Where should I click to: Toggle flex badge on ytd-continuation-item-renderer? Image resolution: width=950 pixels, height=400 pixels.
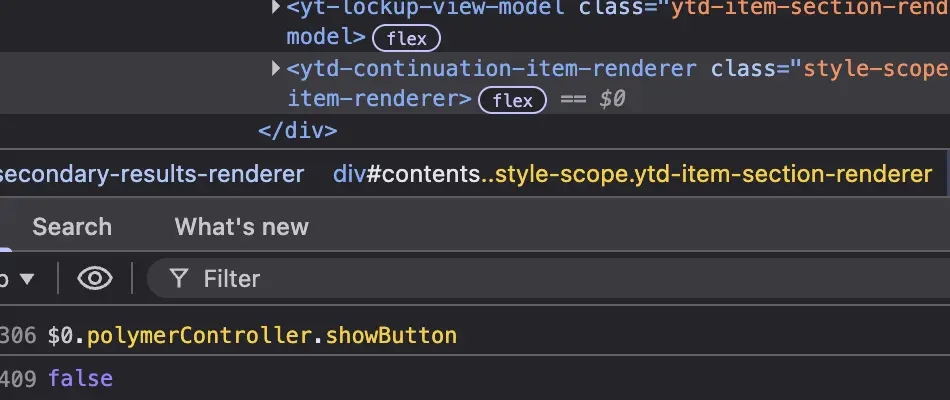(512, 100)
